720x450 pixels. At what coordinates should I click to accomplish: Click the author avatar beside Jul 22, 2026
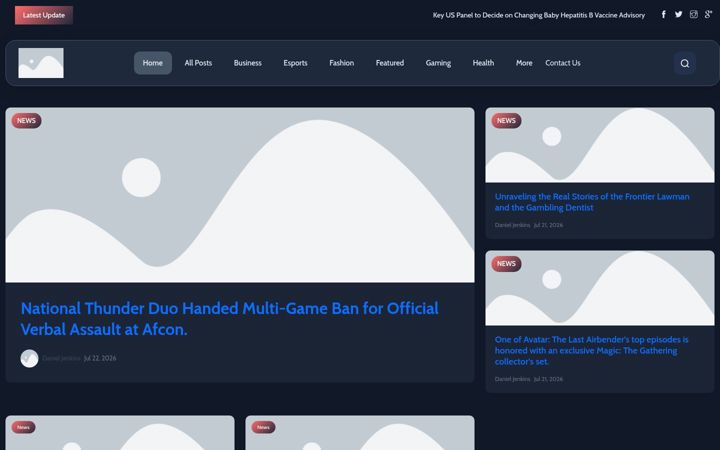(29, 359)
